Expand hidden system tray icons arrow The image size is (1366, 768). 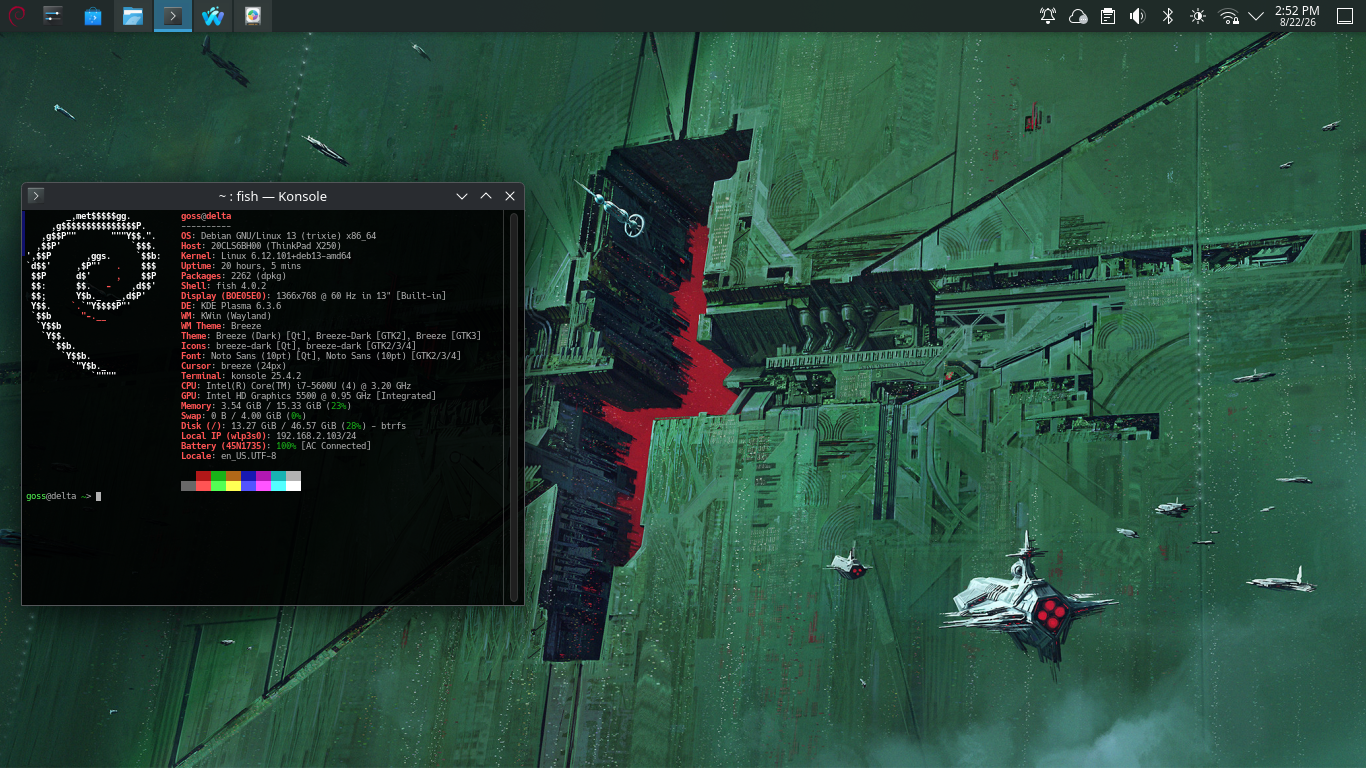[x=1256, y=16]
